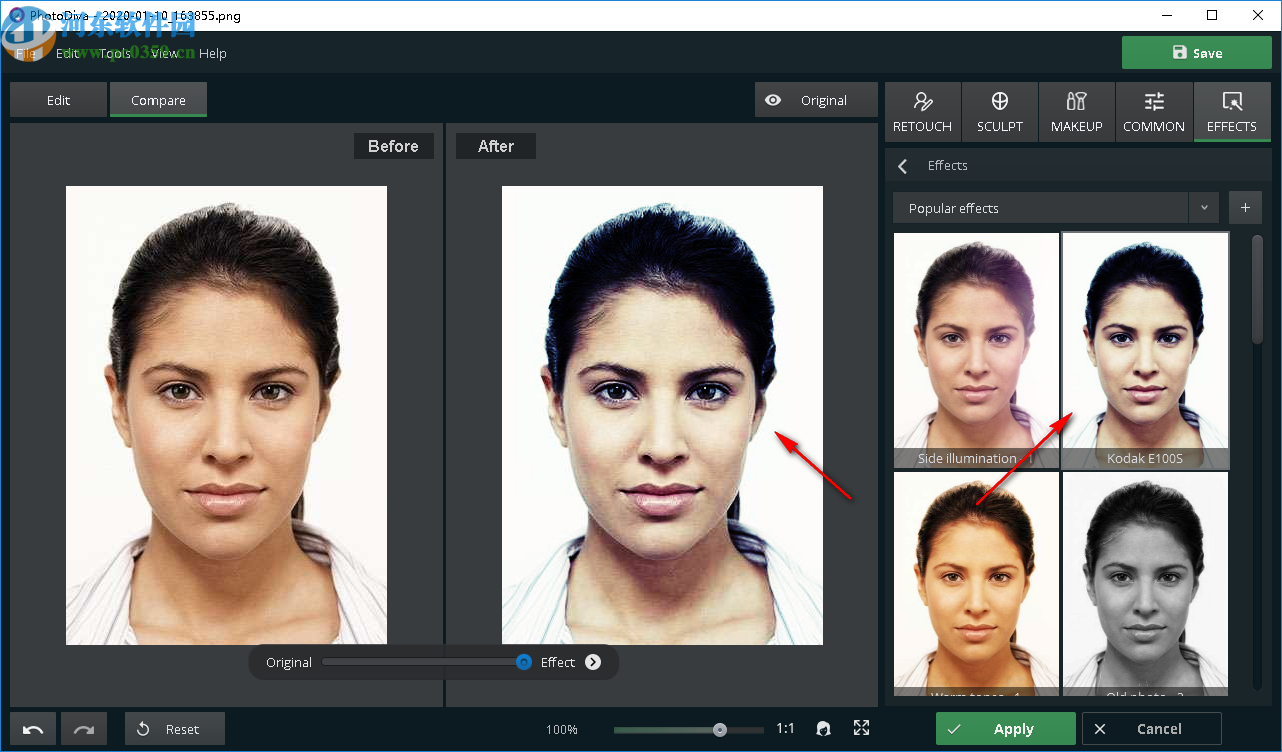The height and width of the screenshot is (752, 1282).
Task: Click the green Apply button
Action: pos(1005,729)
